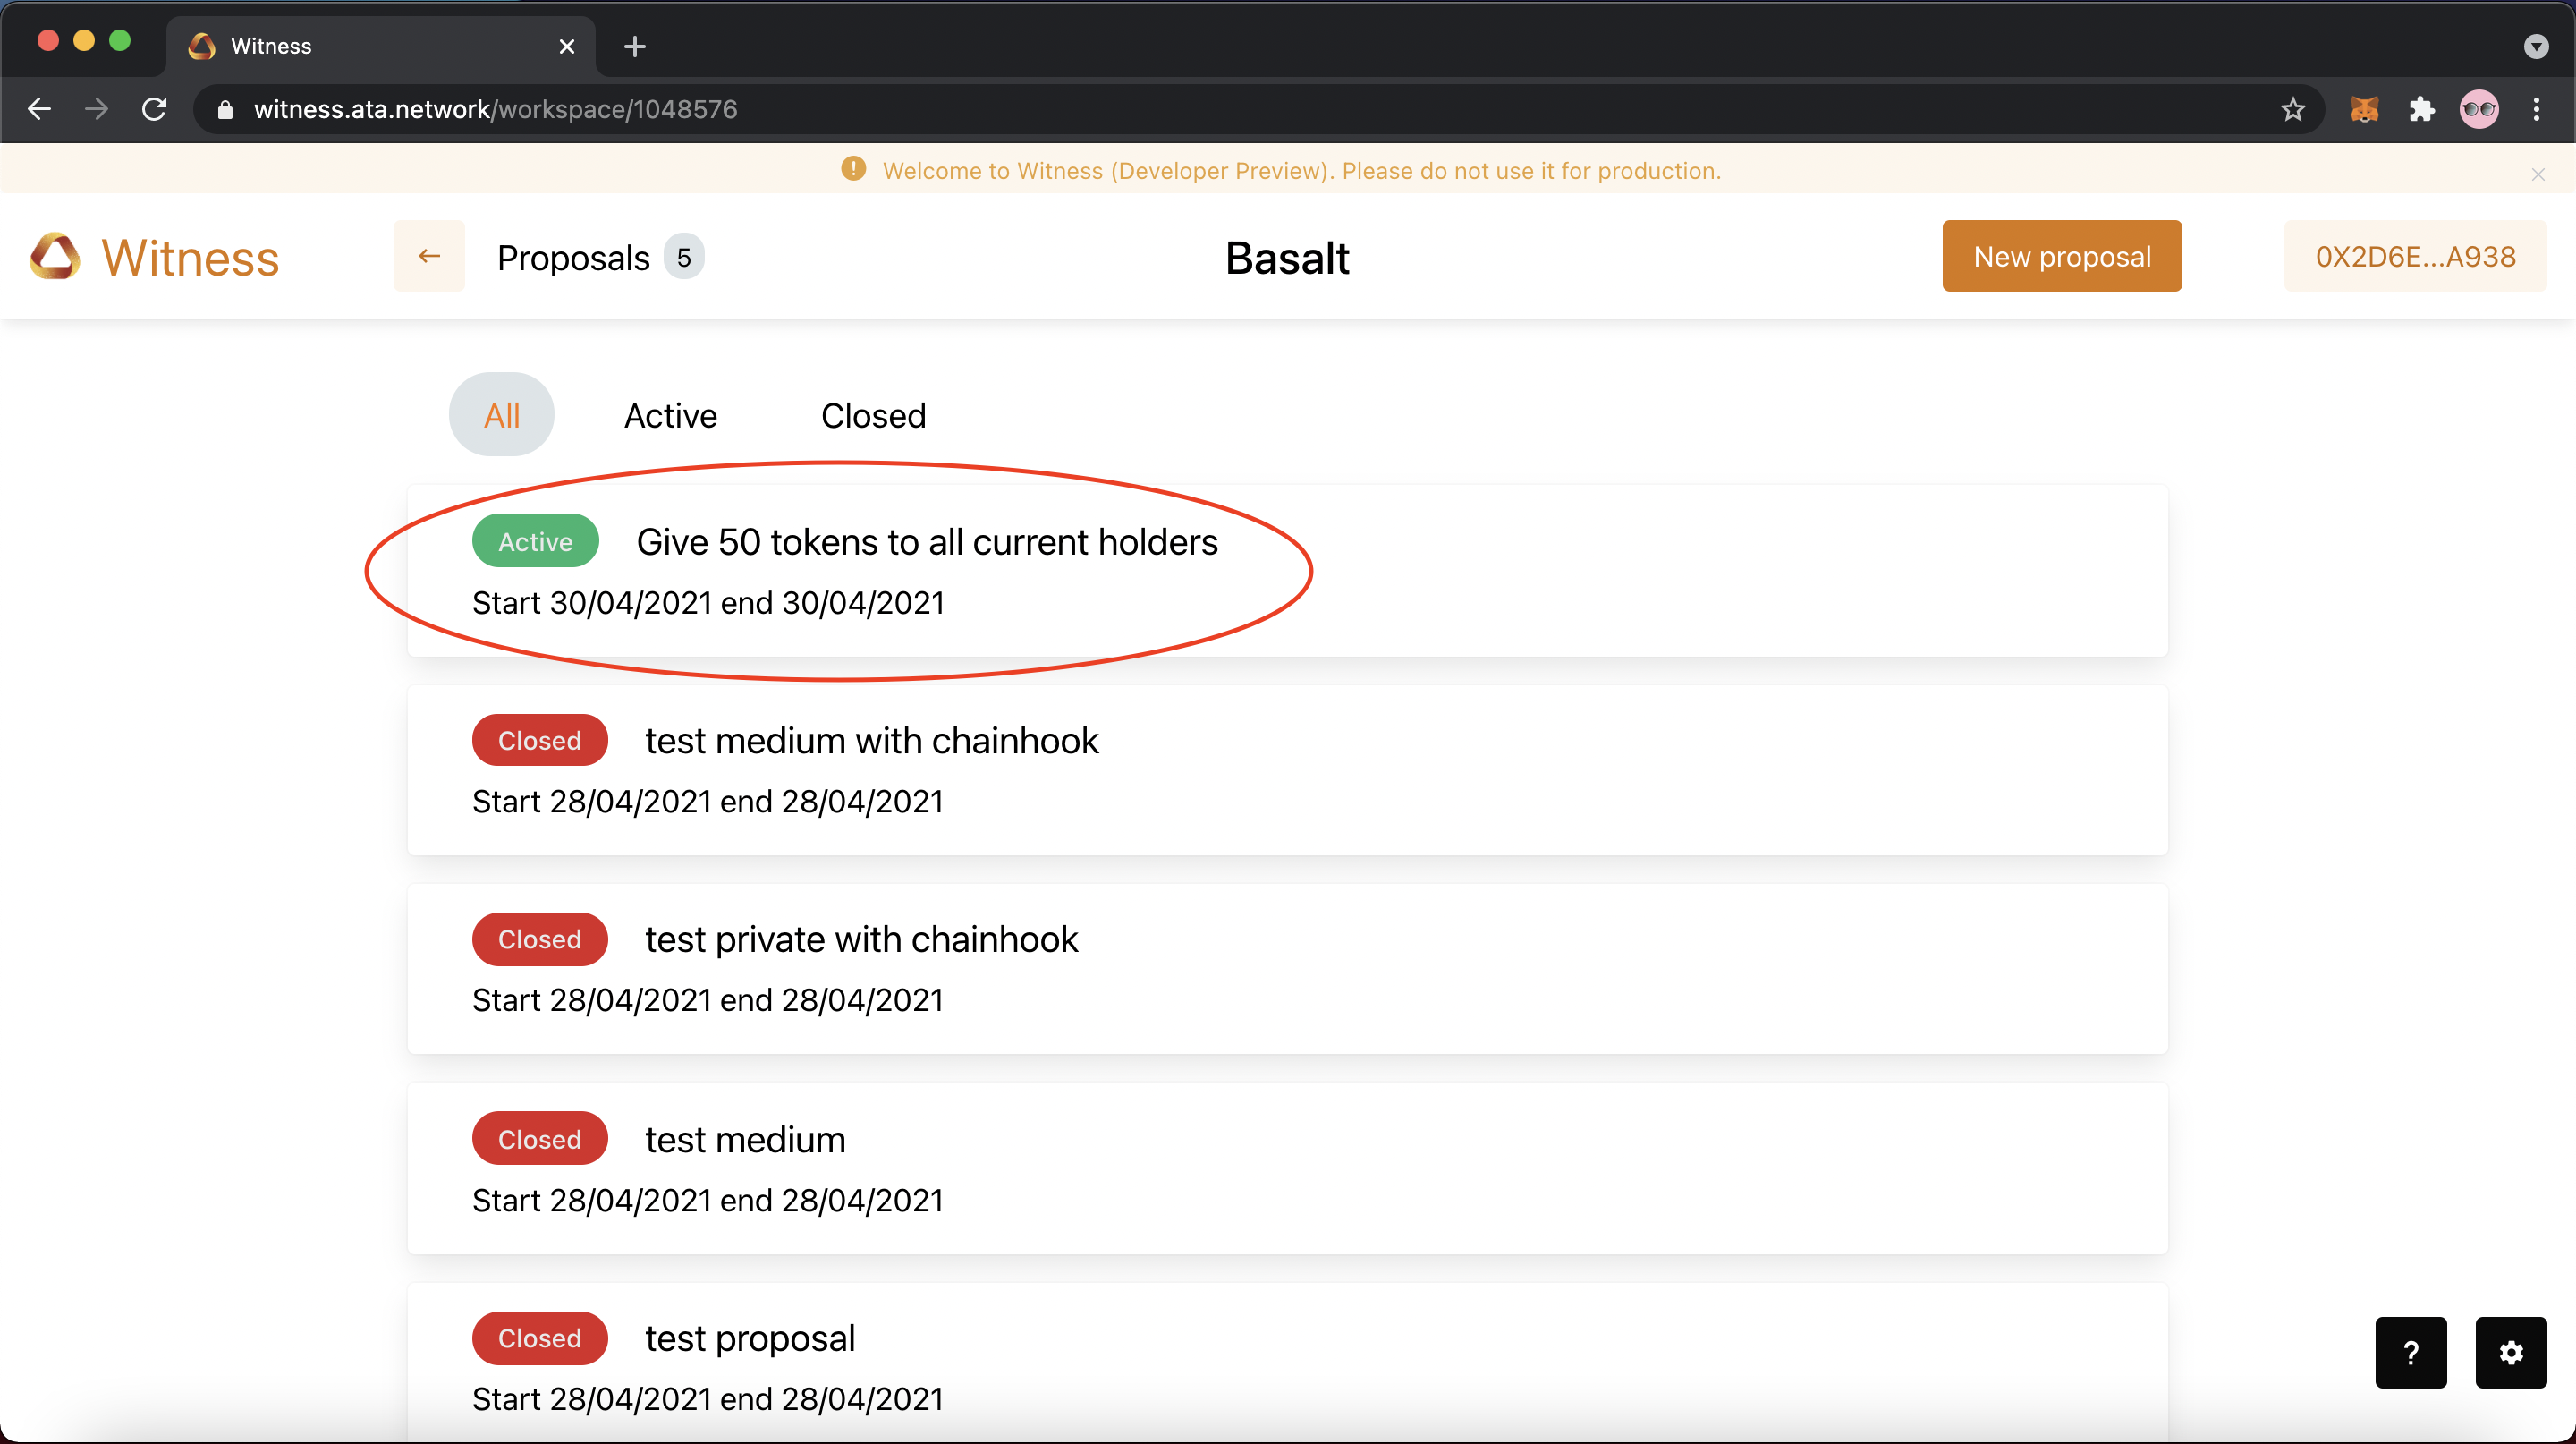The width and height of the screenshot is (2576, 1444).
Task: Click the banner warning exclamation icon
Action: (853, 169)
